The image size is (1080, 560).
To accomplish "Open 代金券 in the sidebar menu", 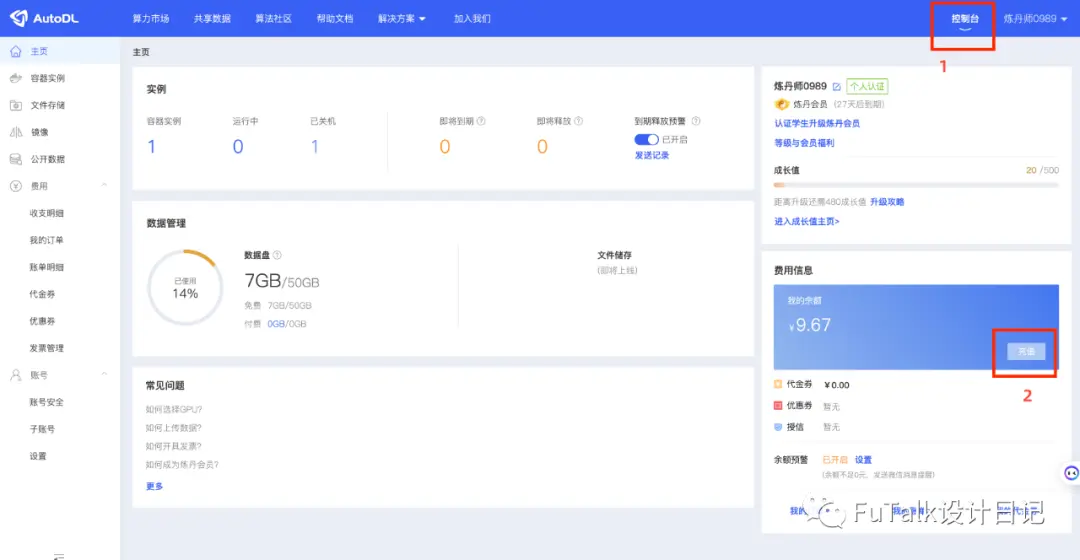I will (42, 293).
